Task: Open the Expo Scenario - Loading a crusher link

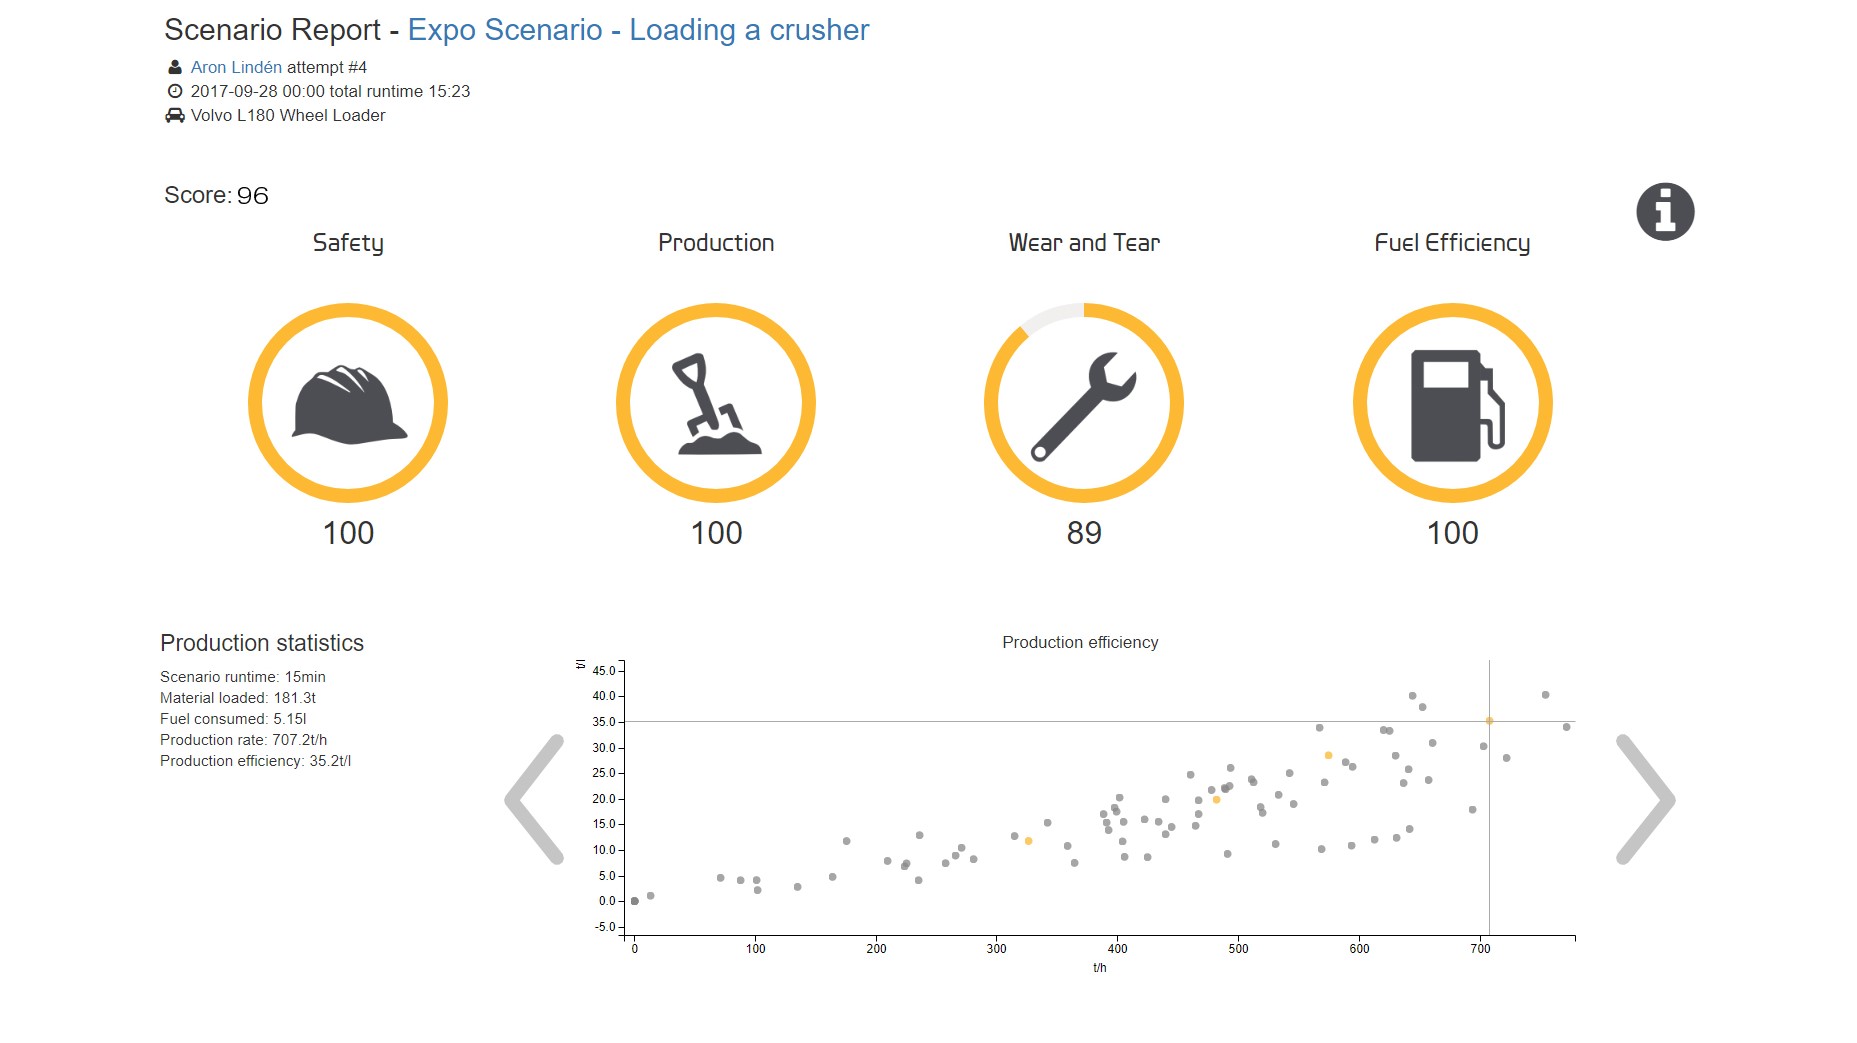Action: [638, 30]
